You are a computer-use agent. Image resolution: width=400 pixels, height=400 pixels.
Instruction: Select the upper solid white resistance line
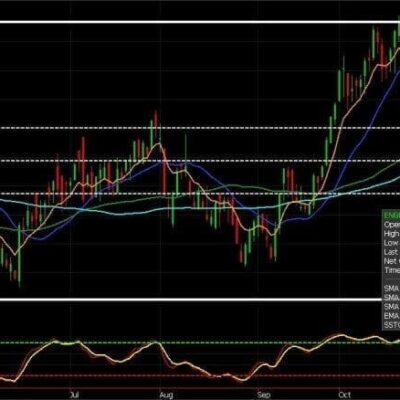tap(200, 22)
